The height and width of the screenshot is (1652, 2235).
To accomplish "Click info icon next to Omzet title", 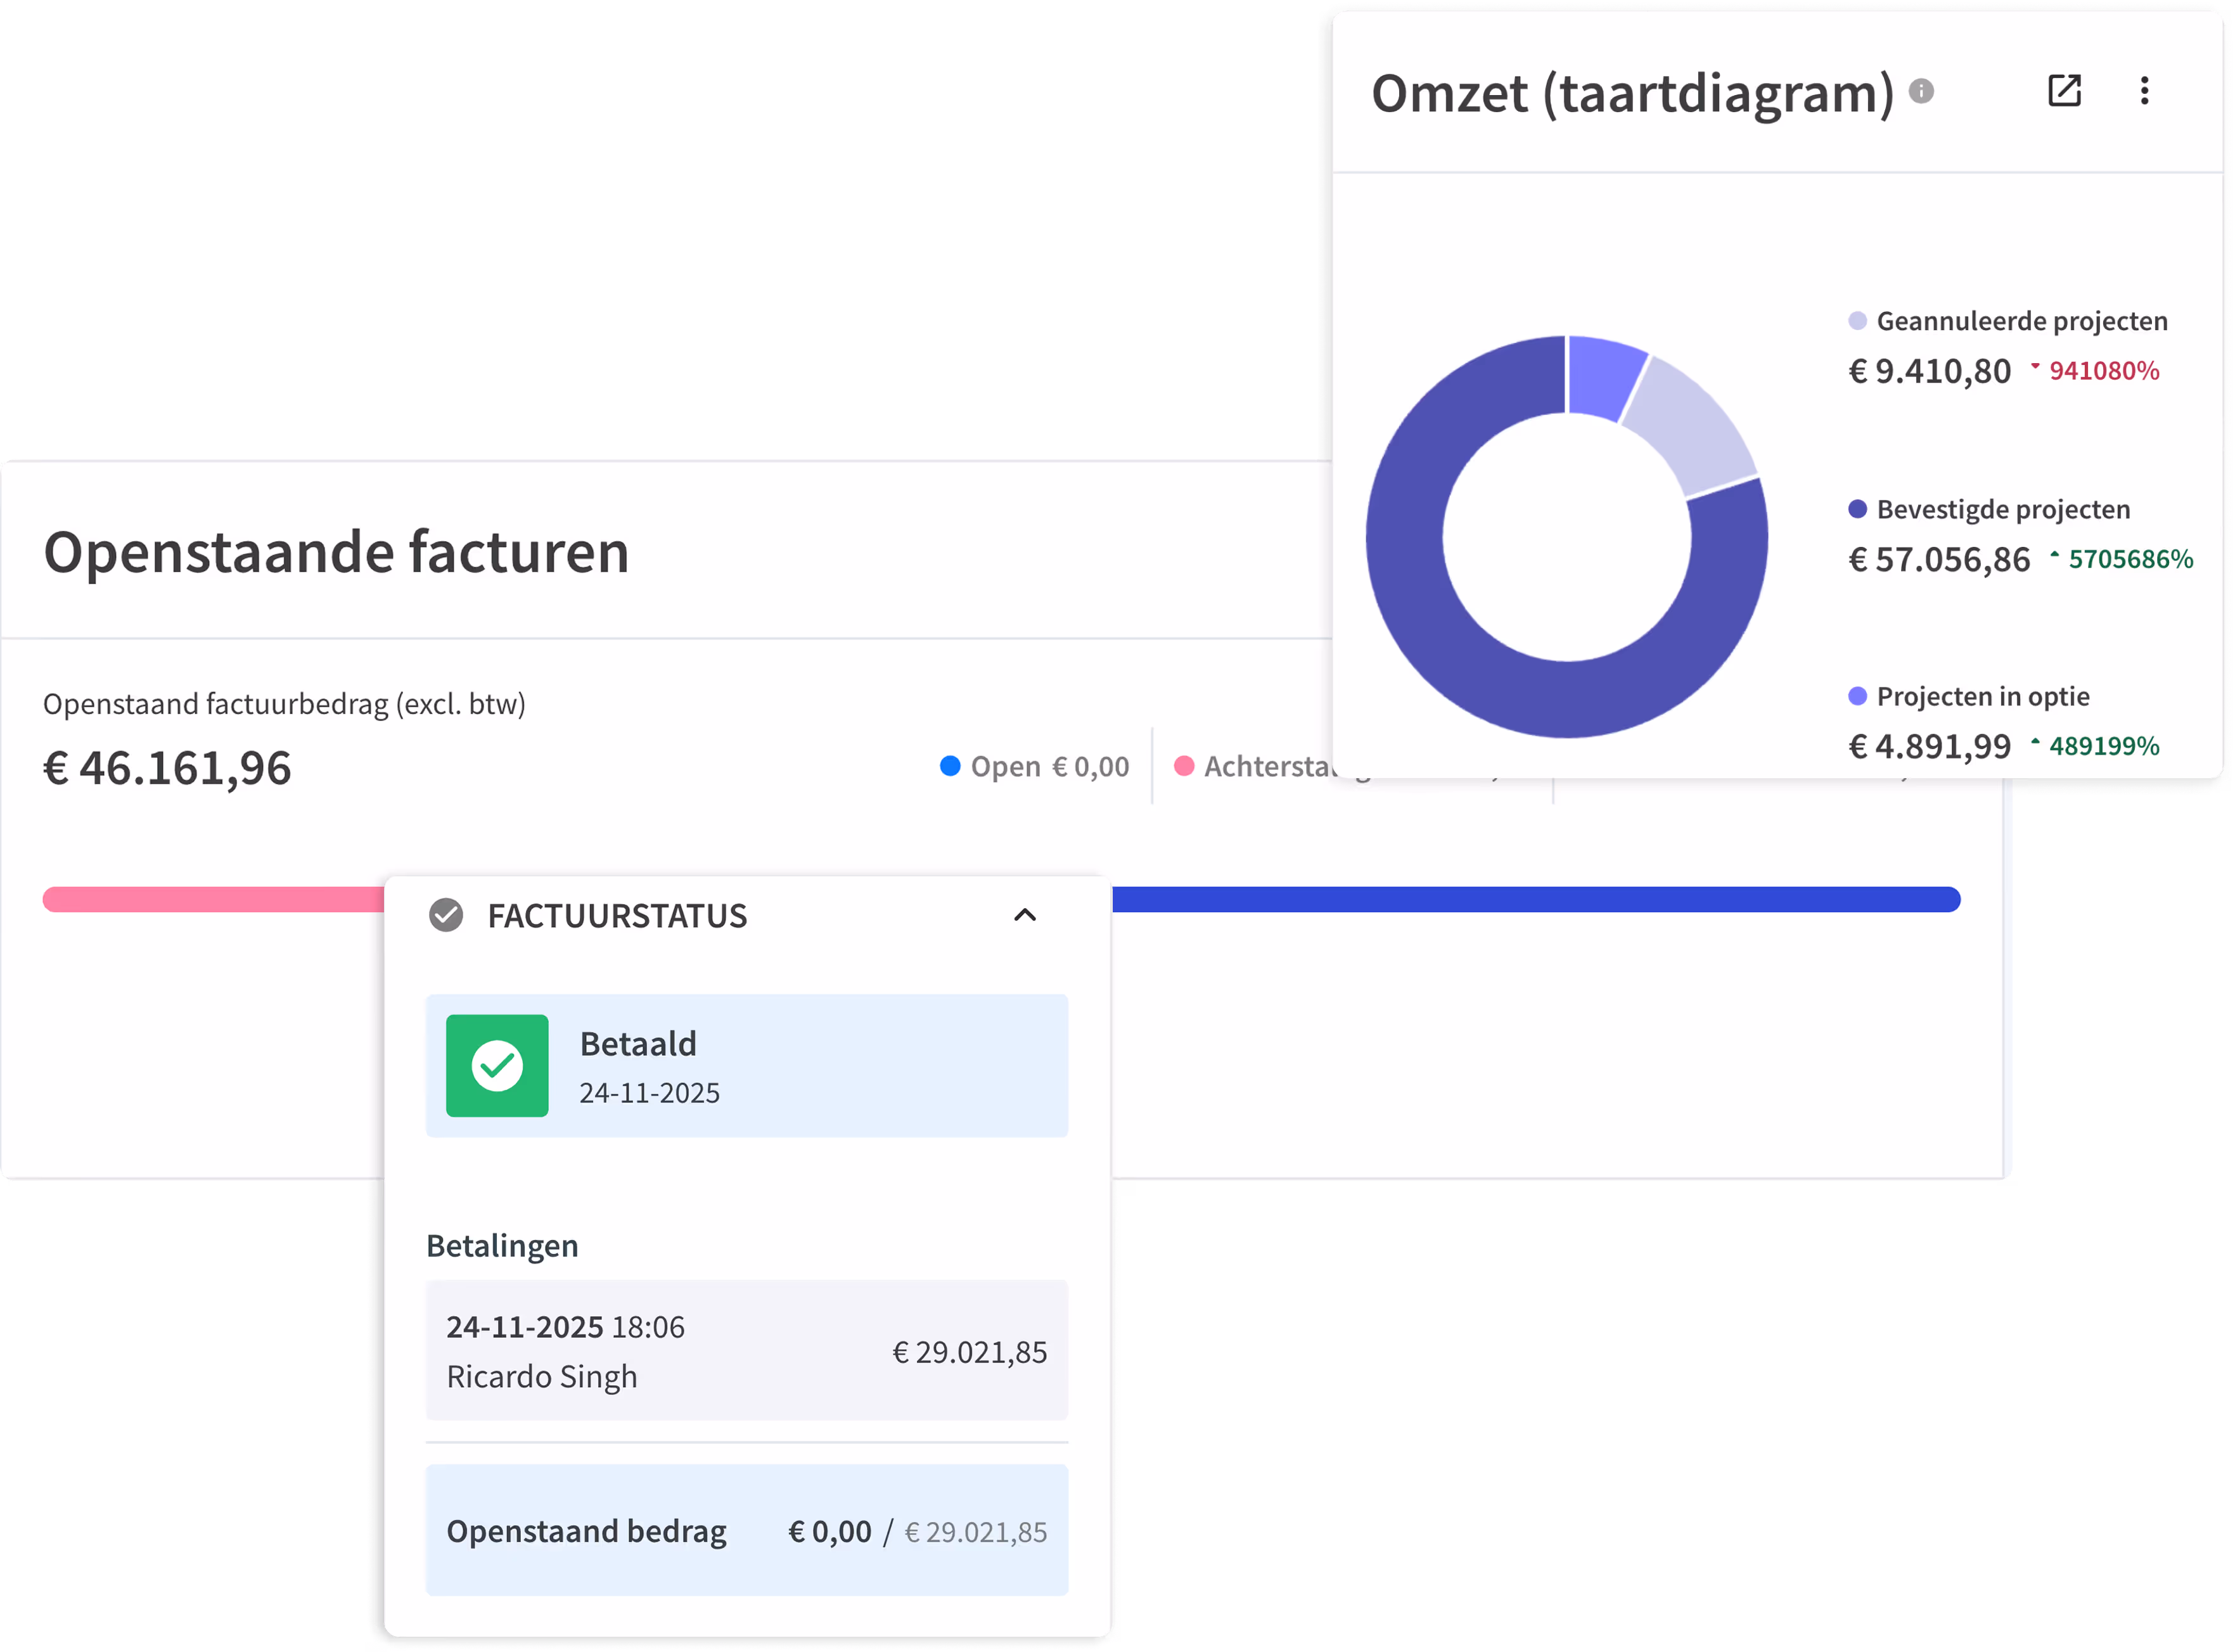I will (x=1921, y=91).
